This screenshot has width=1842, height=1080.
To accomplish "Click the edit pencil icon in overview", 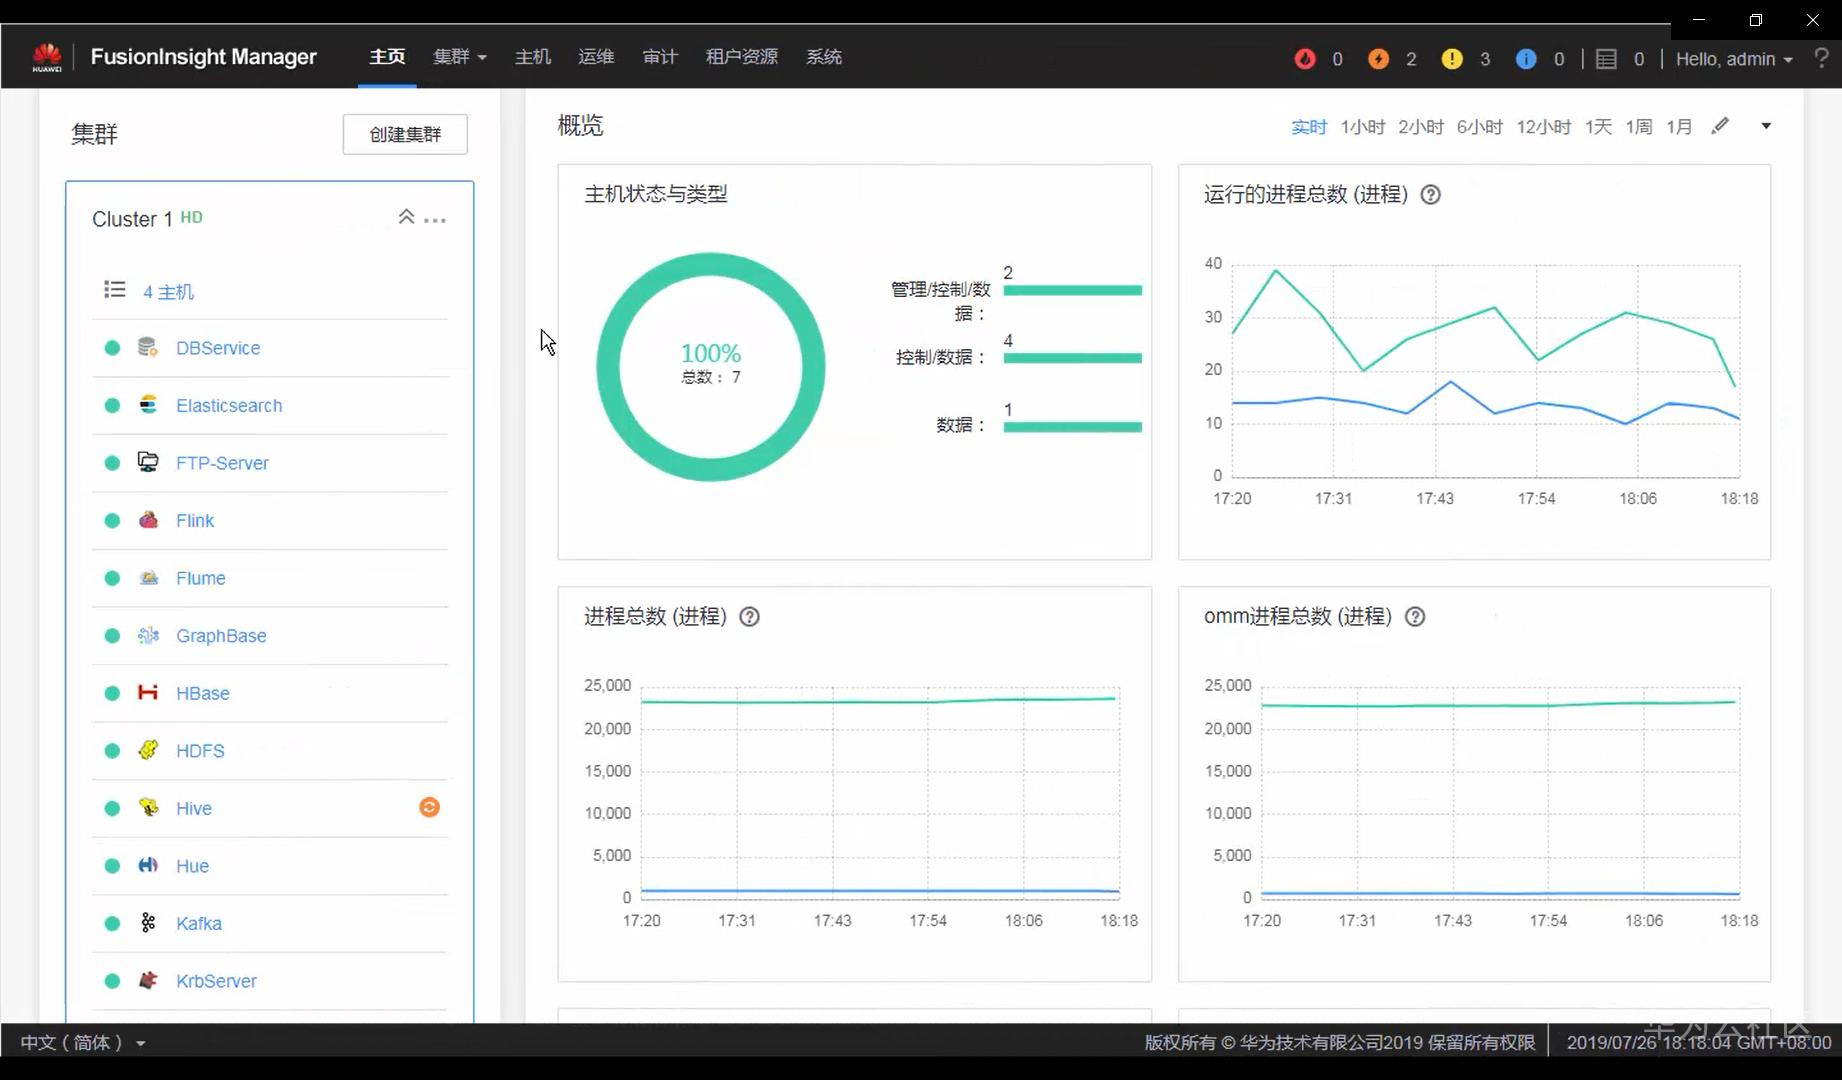I will [1720, 126].
